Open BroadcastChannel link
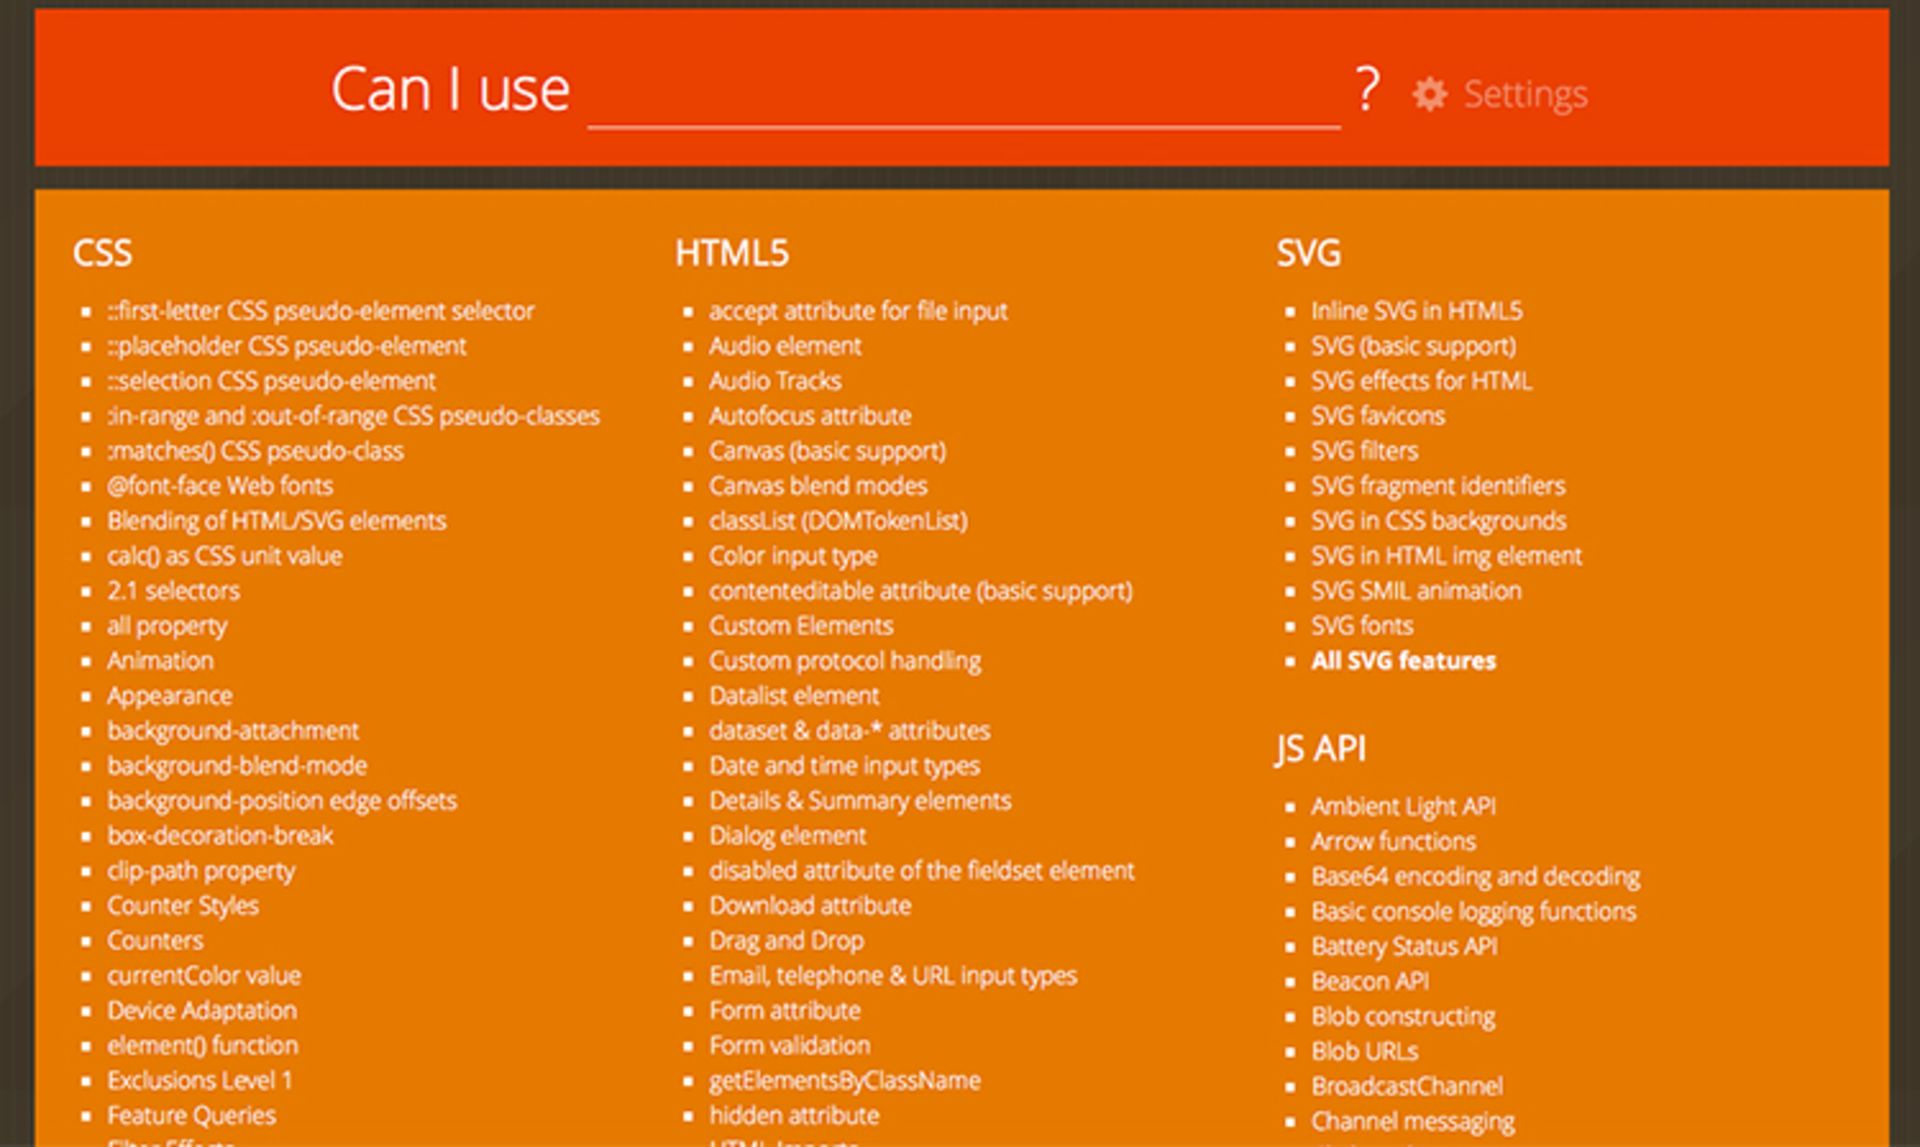 pyautogui.click(x=1407, y=1087)
